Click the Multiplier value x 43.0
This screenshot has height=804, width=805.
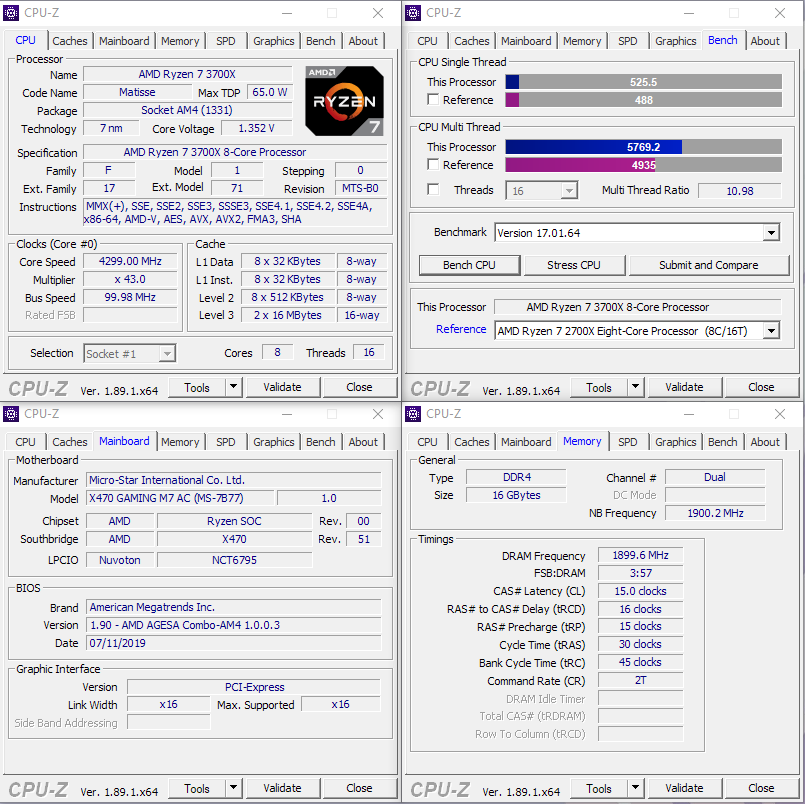[130, 279]
